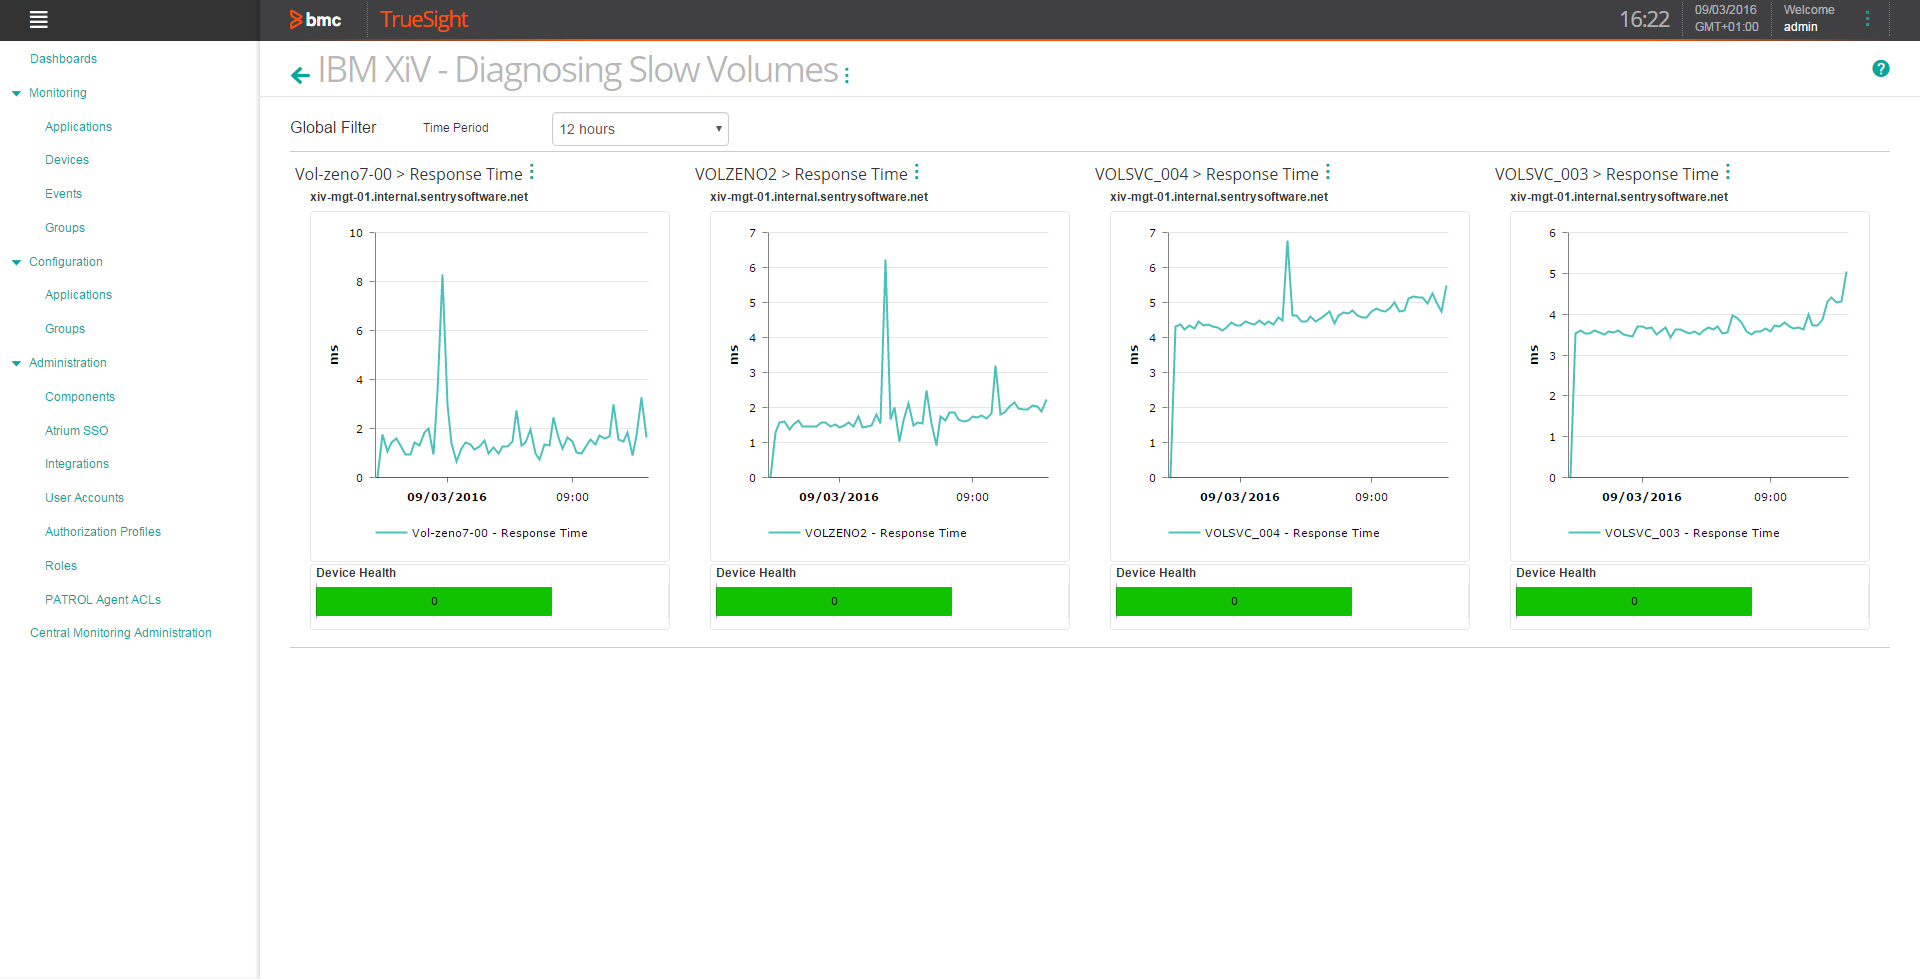Go back using the left arrow
Viewport: 1920px width, 979px height.
coord(300,74)
